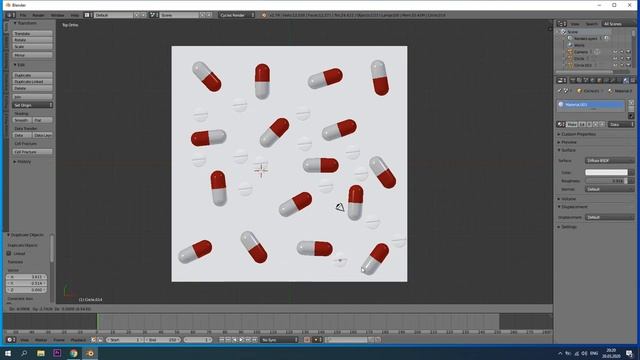Click the End frame field
Image resolution: width=640 pixels, height=360 pixels.
pyautogui.click(x=162, y=340)
